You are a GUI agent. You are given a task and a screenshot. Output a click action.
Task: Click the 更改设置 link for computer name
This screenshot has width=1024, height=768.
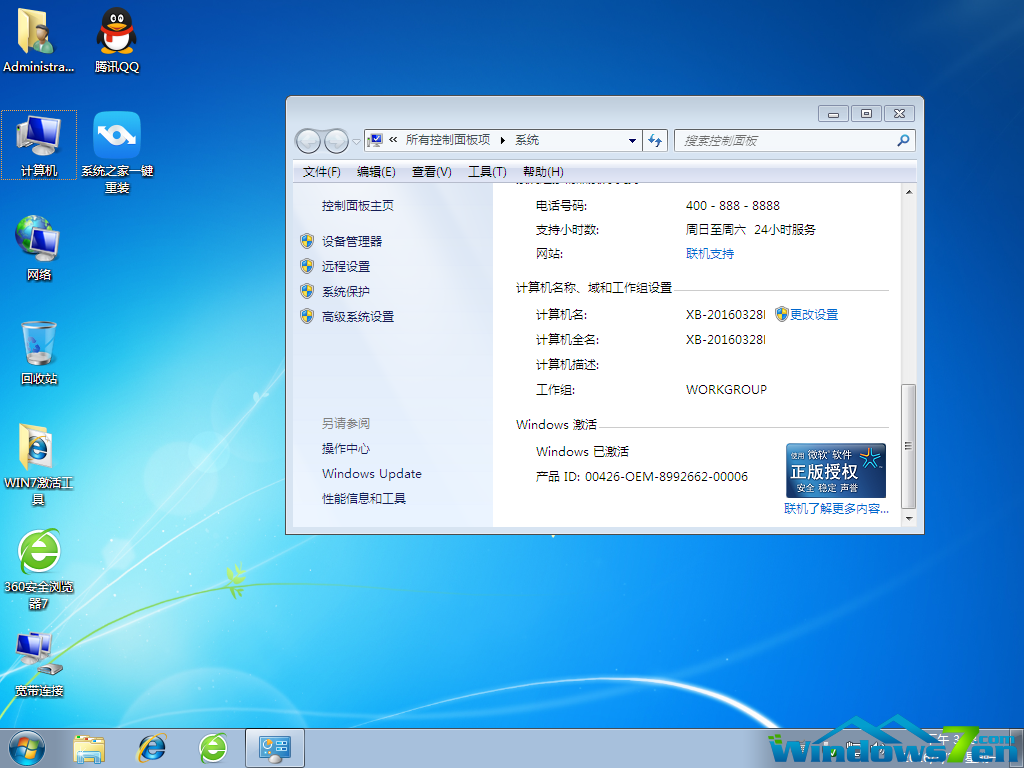pyautogui.click(x=813, y=314)
